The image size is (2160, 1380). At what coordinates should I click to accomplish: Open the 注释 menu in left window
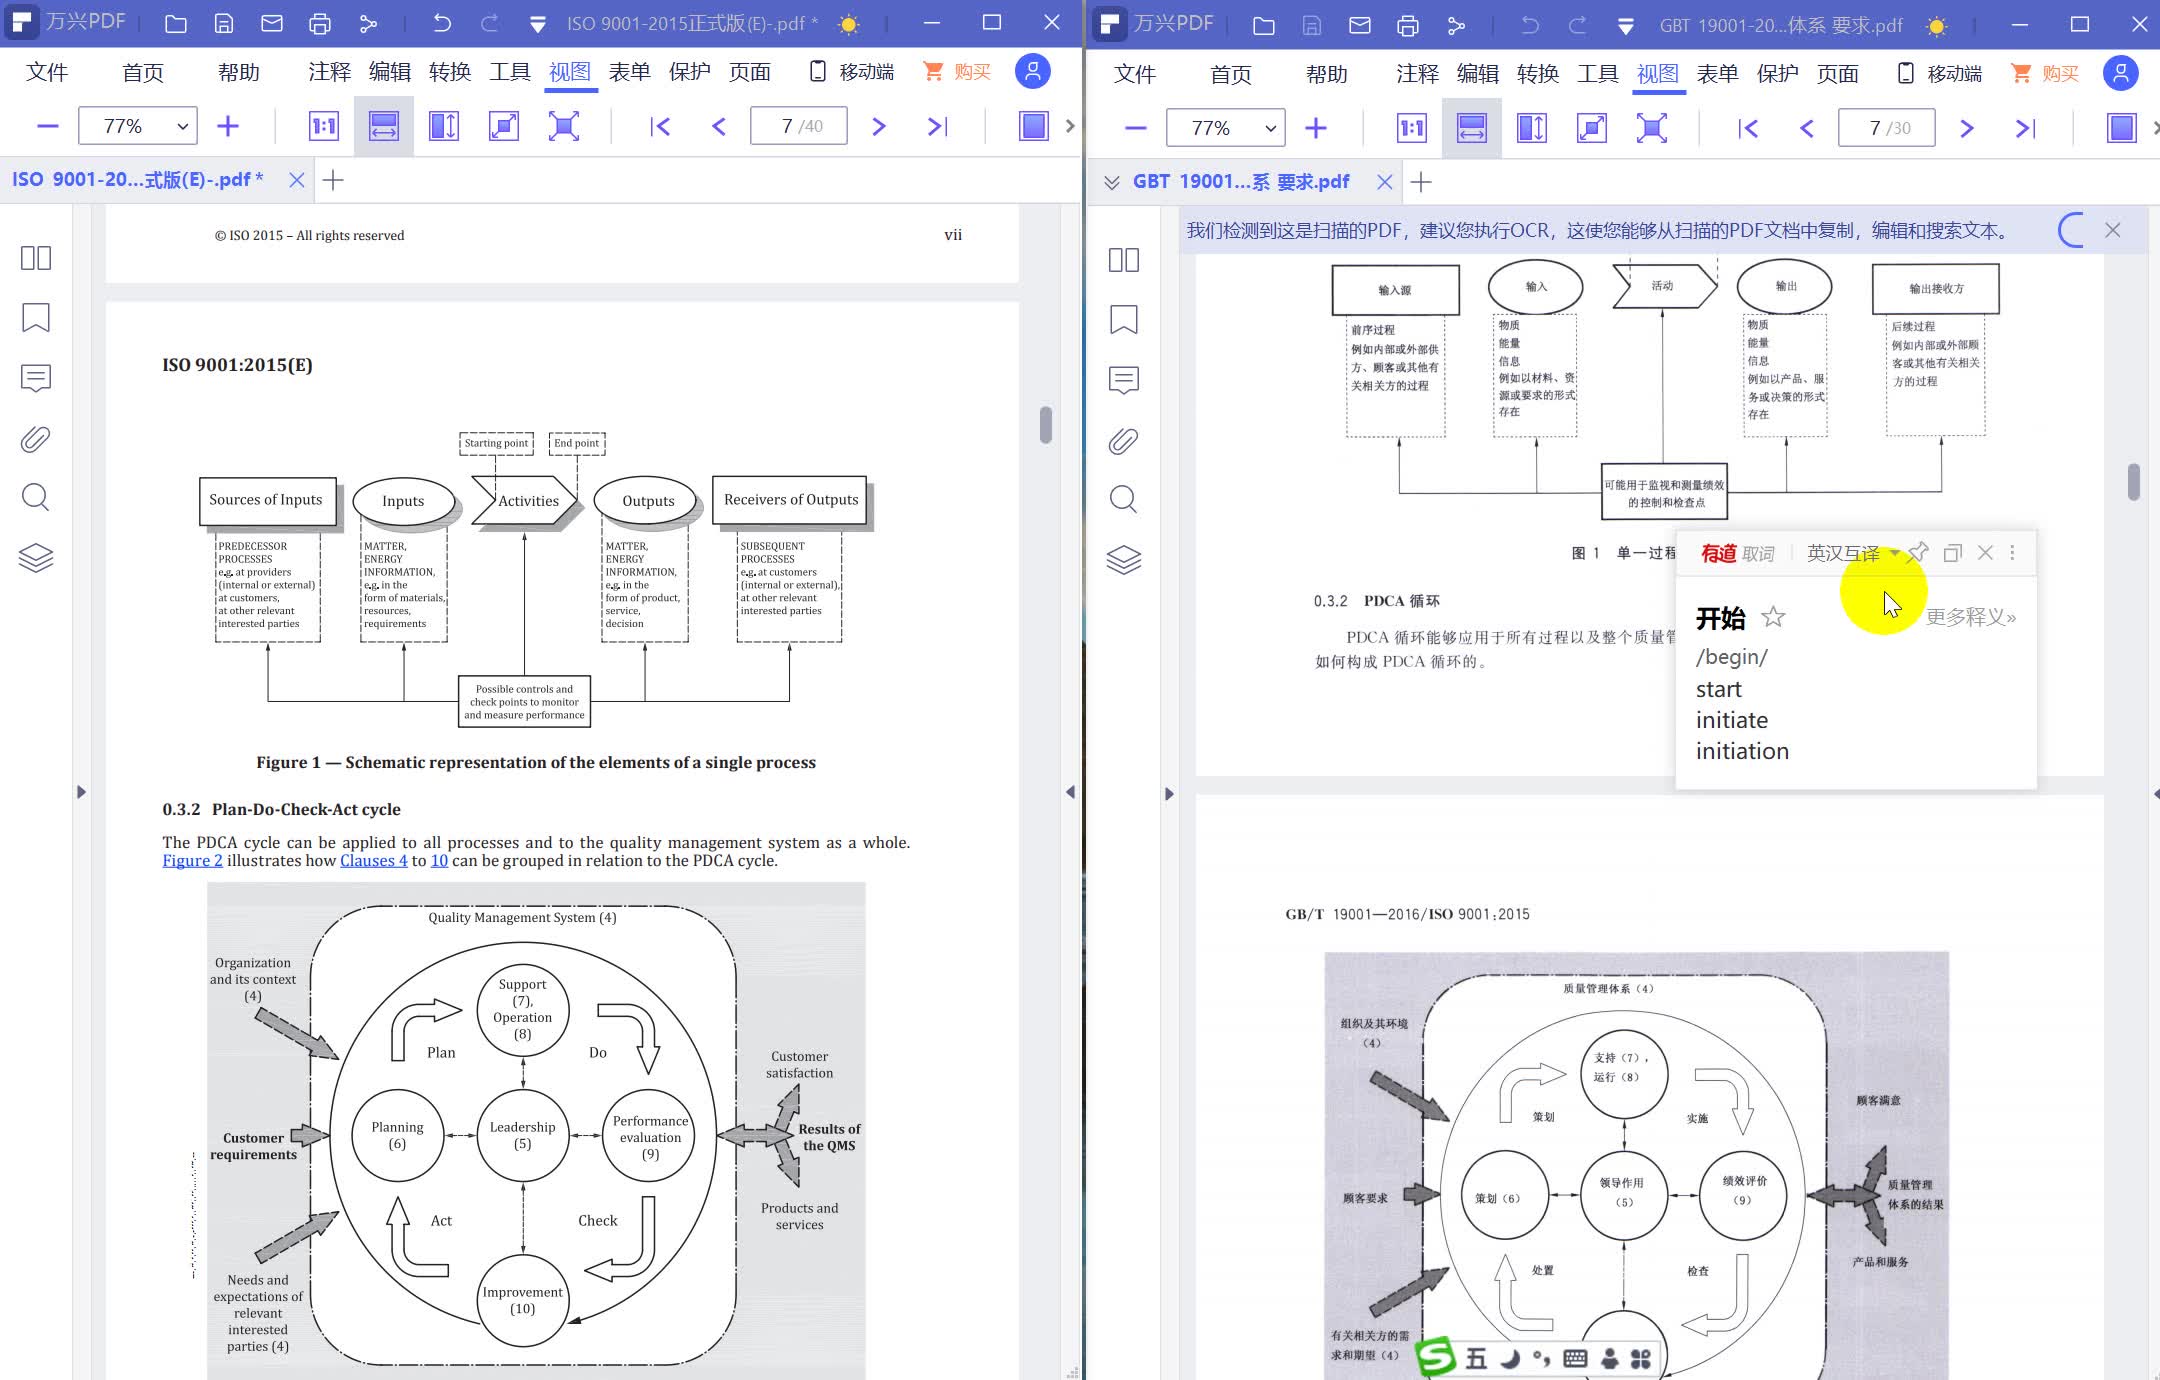coord(329,72)
